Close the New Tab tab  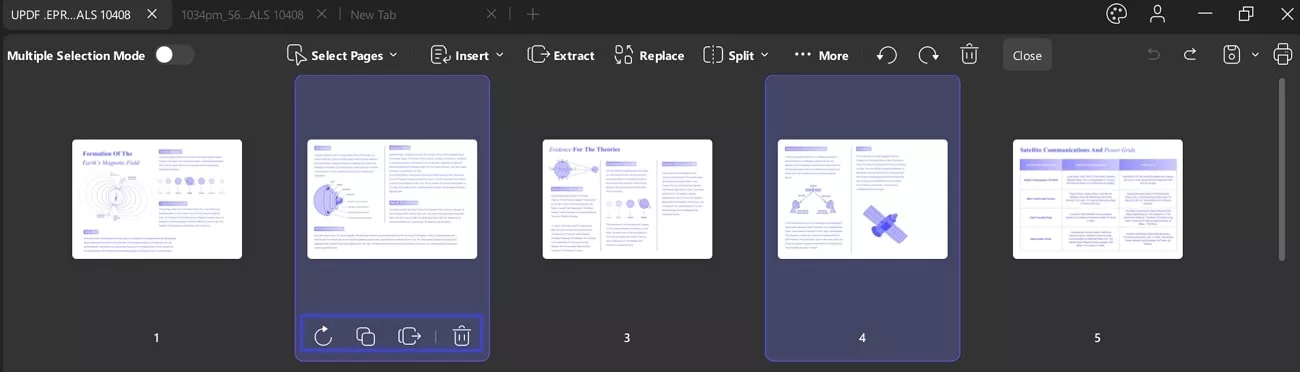(x=491, y=14)
